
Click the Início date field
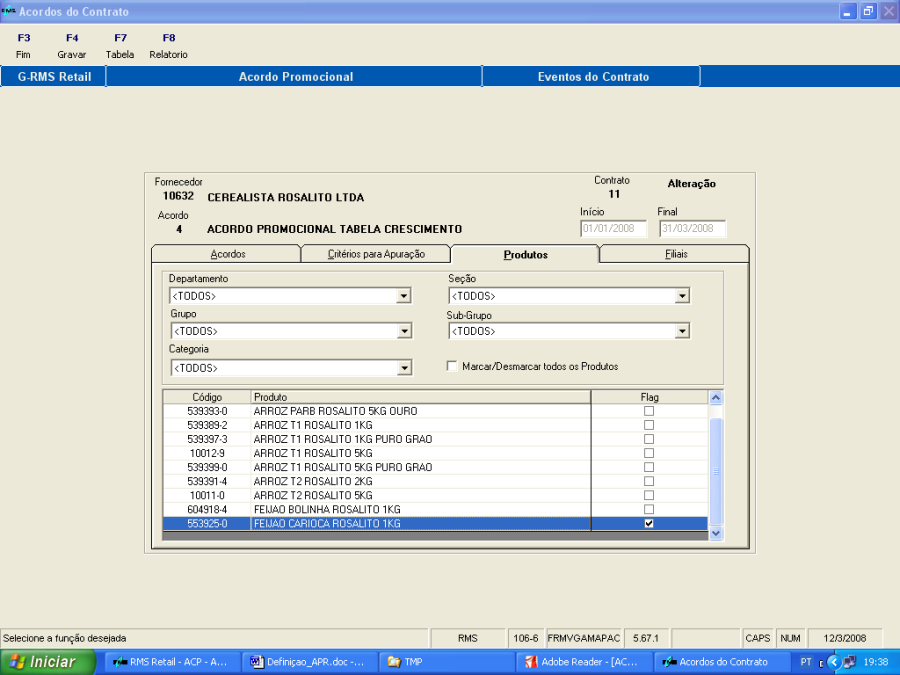[x=613, y=228]
